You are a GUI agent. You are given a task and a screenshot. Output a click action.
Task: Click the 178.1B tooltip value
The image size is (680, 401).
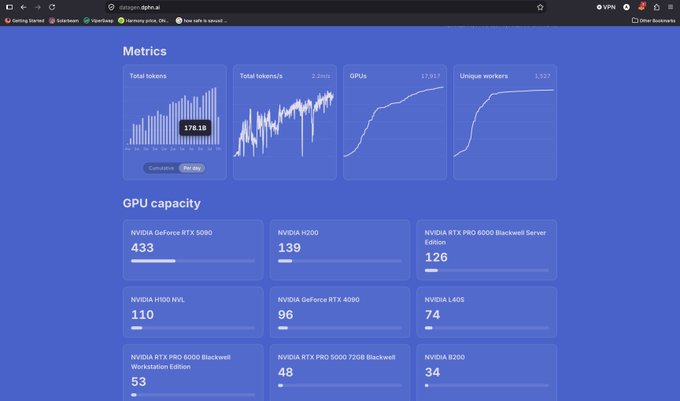click(195, 128)
